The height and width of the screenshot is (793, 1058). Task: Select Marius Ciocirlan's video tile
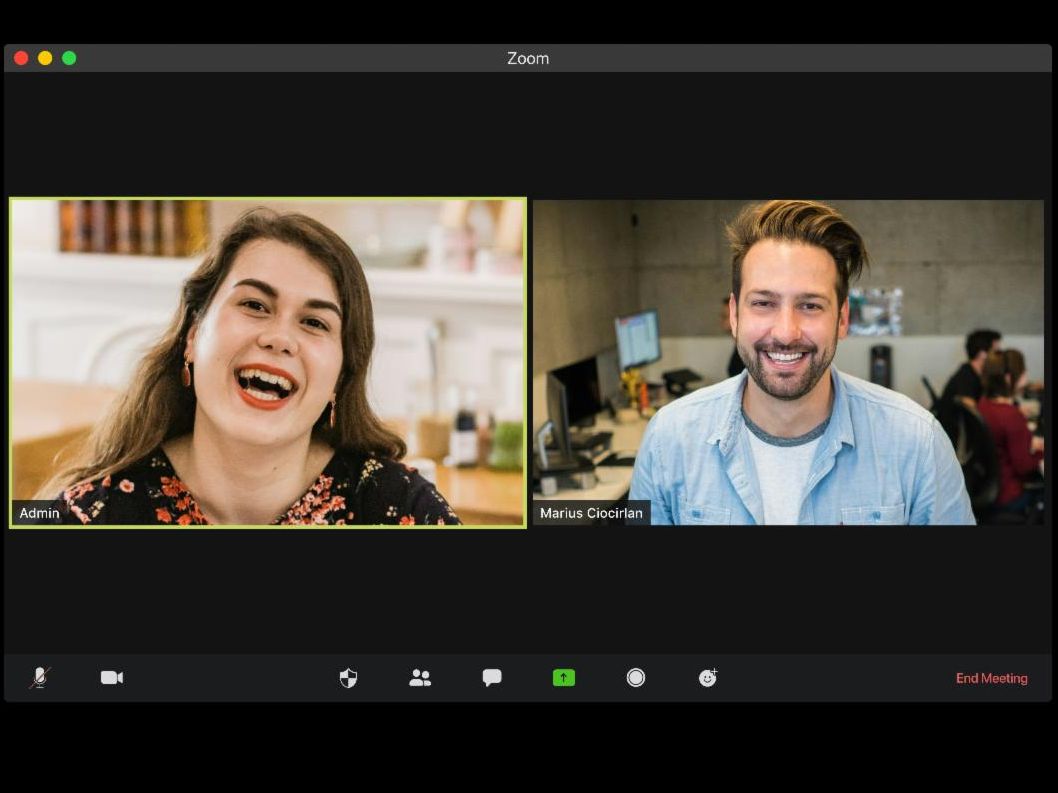(x=788, y=362)
